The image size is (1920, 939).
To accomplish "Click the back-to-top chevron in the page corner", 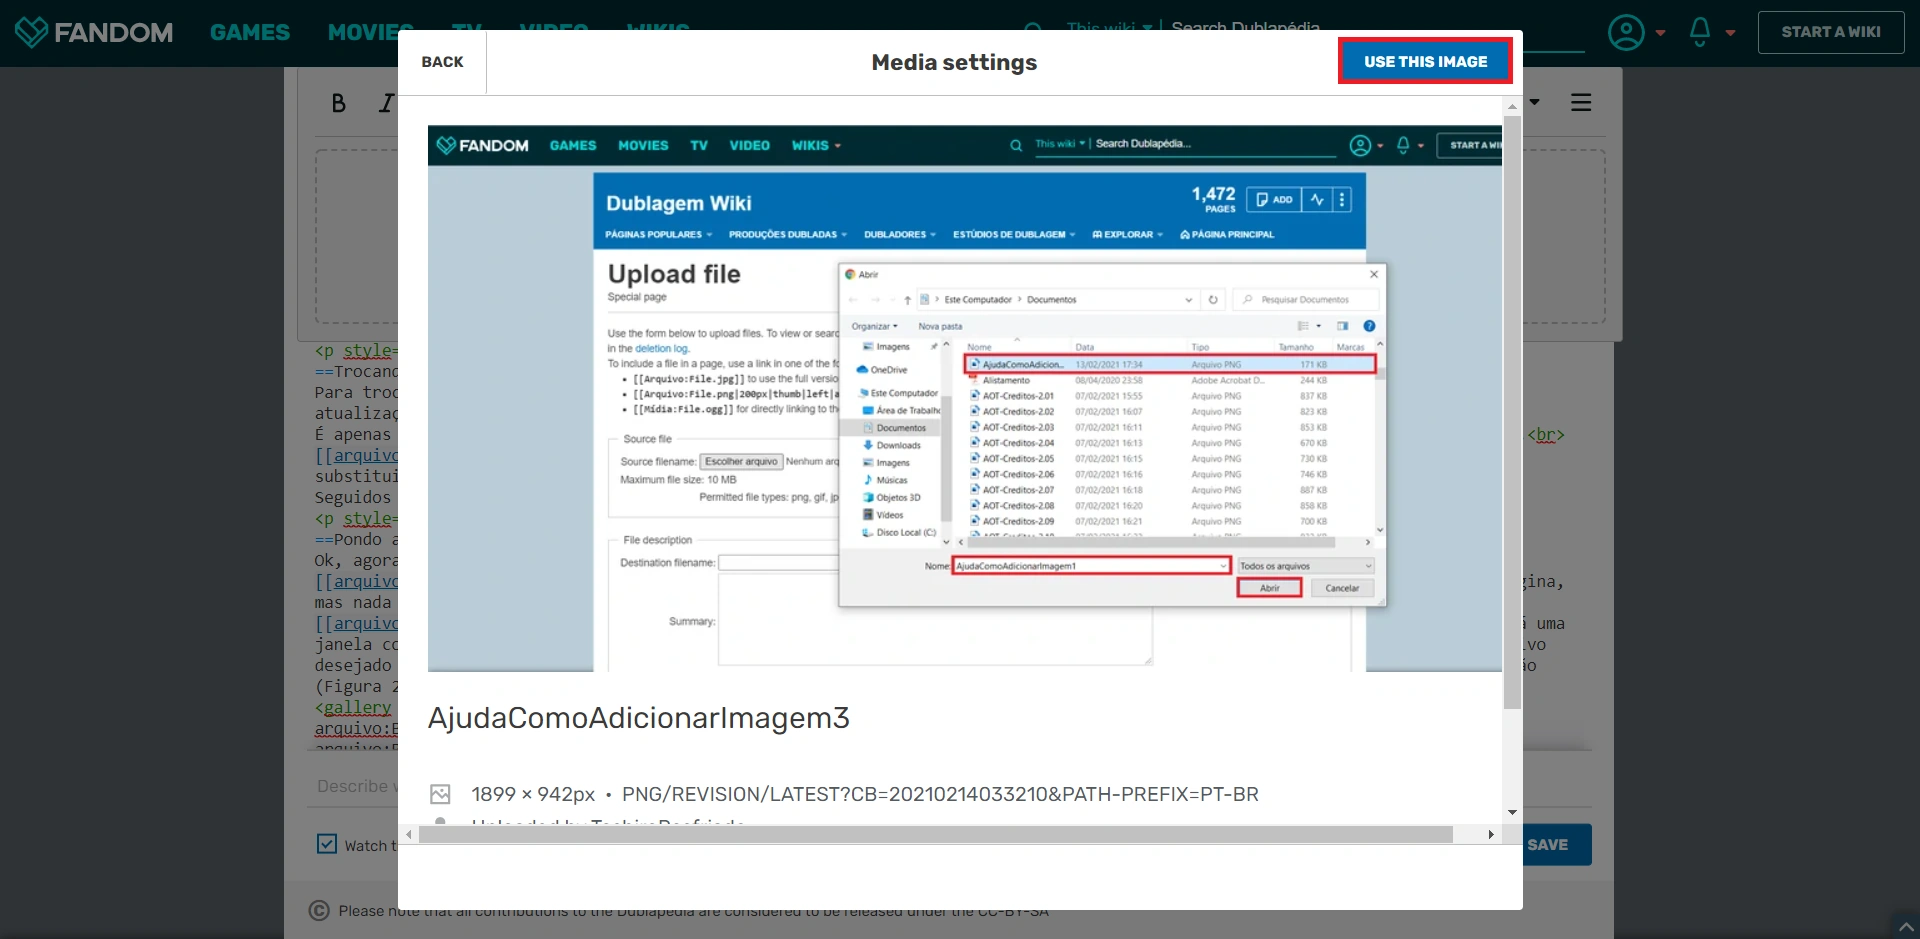I will pos(1906,926).
